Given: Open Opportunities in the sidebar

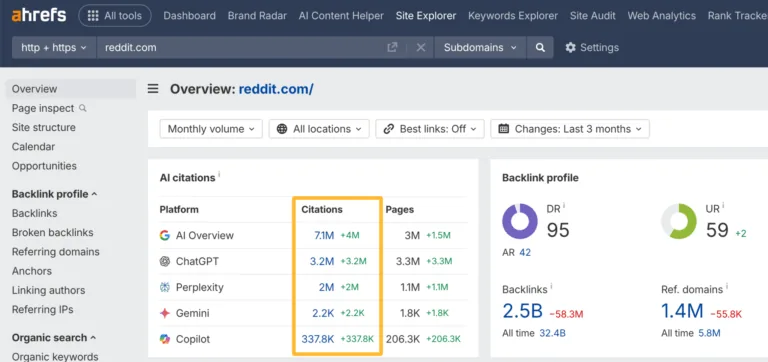Looking at the screenshot, I should (x=44, y=166).
